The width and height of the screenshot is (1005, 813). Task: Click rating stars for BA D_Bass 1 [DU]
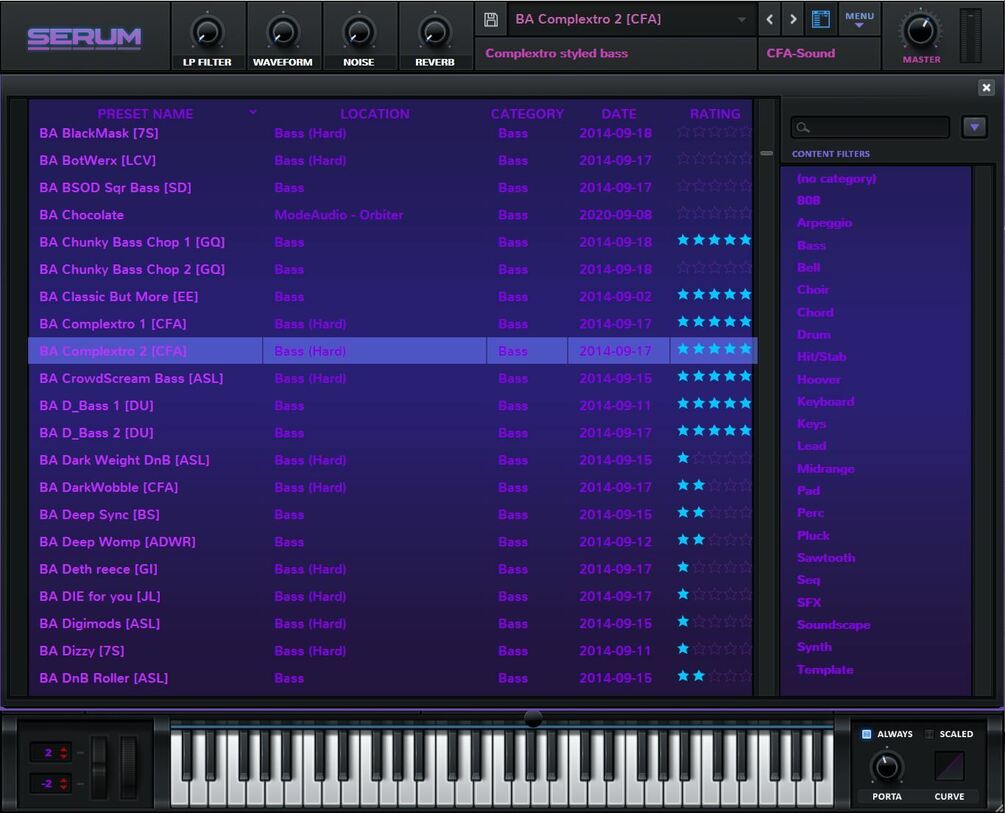click(714, 403)
